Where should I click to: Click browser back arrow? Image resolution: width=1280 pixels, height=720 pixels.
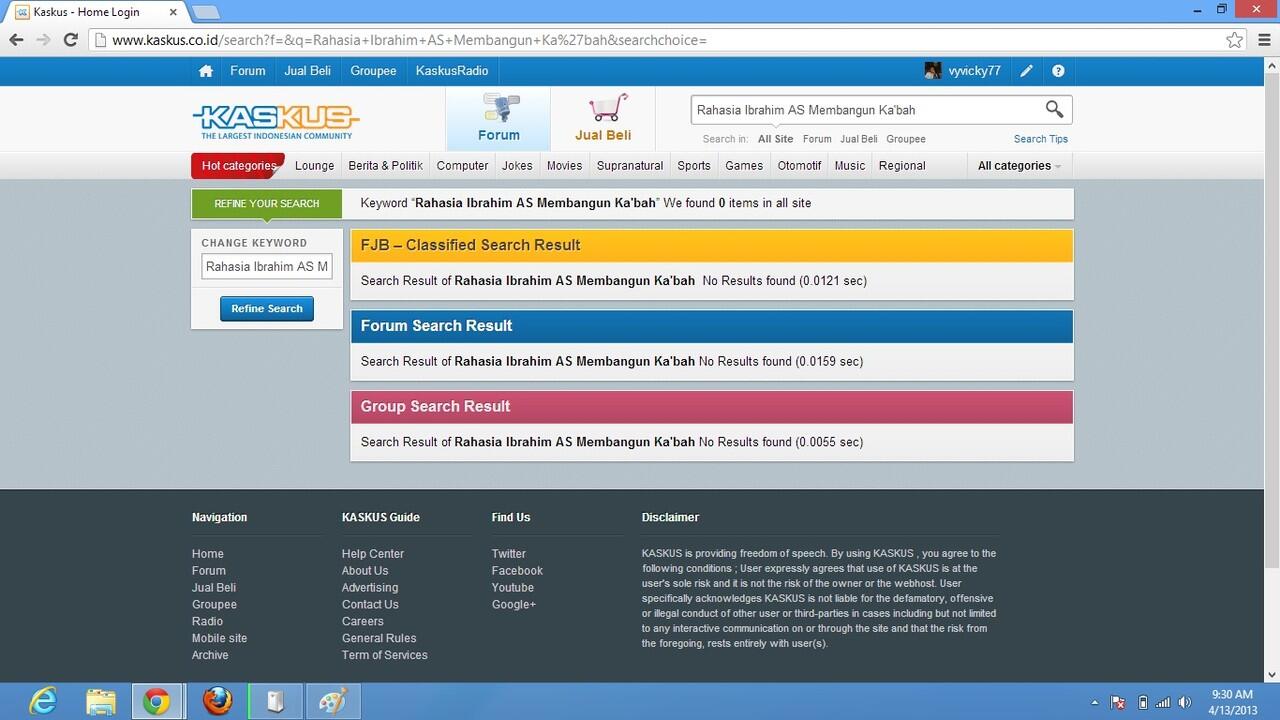tap(16, 40)
